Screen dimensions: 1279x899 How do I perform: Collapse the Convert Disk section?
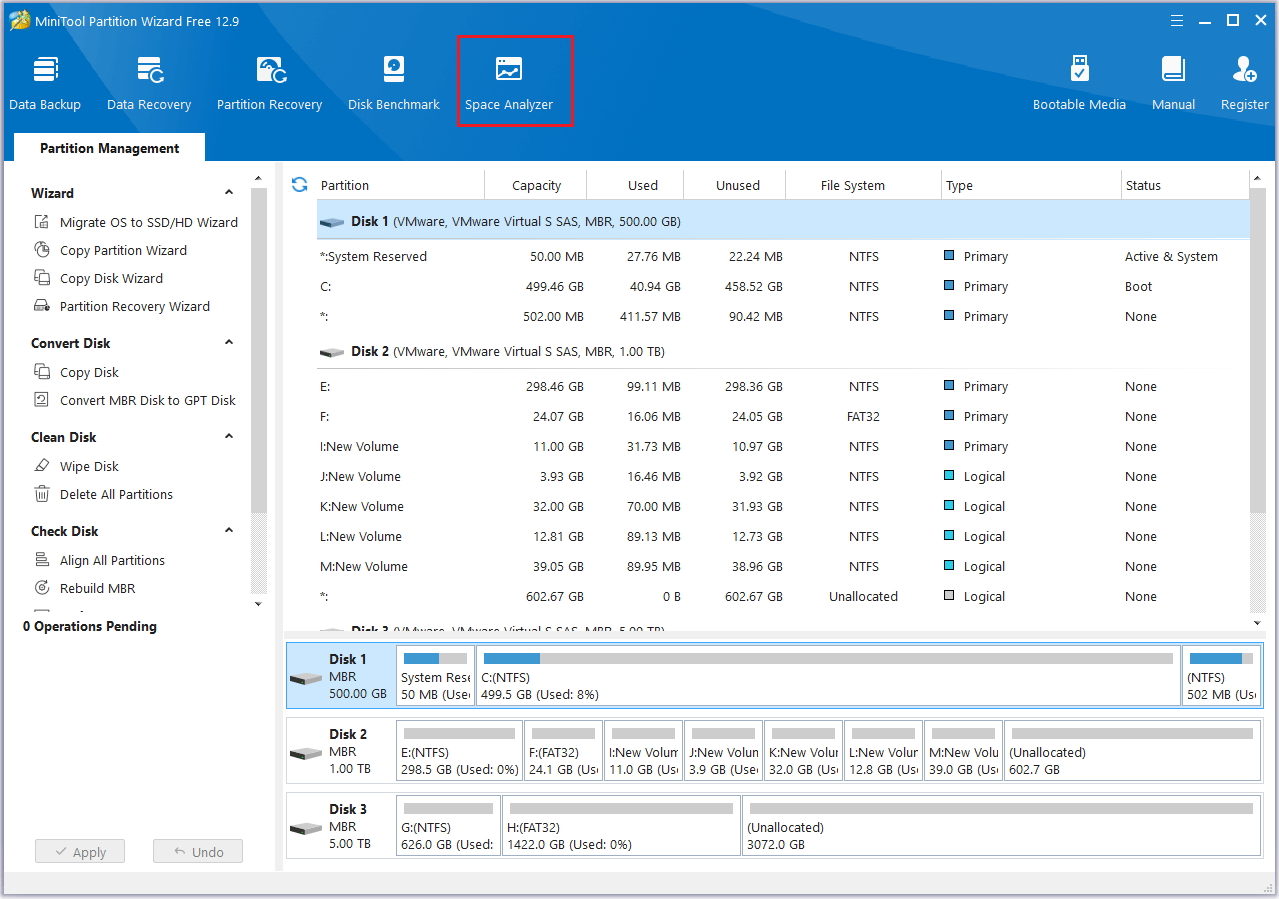tap(229, 343)
